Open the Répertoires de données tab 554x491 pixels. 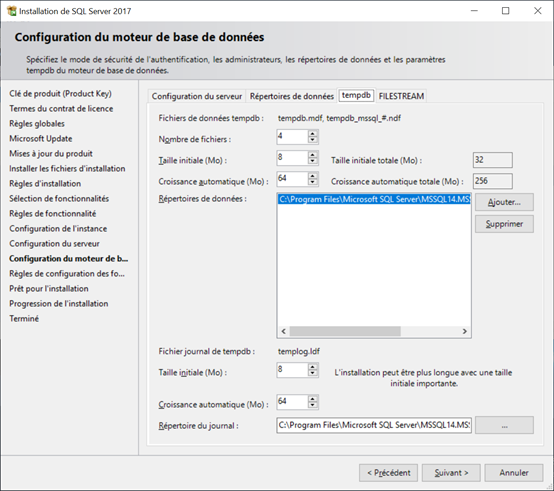pos(291,96)
